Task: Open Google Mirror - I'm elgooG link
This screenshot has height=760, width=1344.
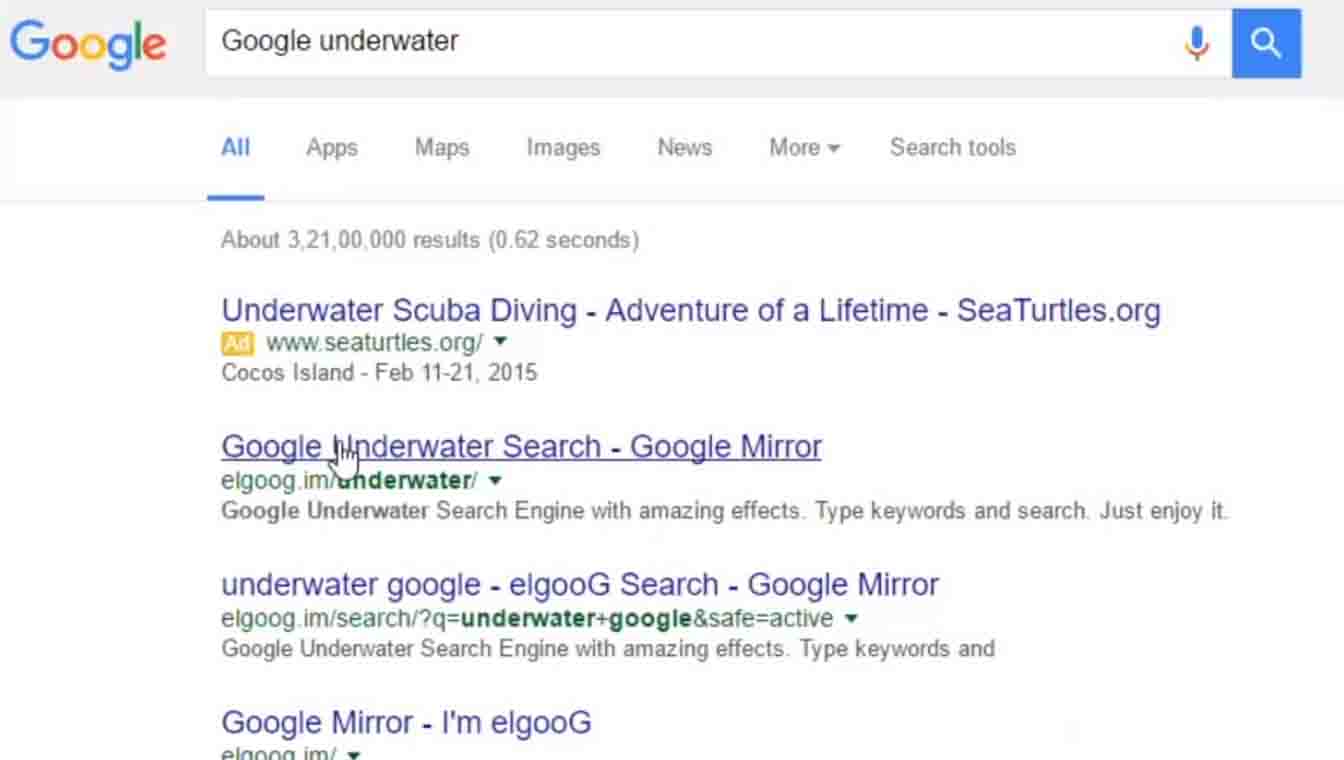Action: pos(406,722)
